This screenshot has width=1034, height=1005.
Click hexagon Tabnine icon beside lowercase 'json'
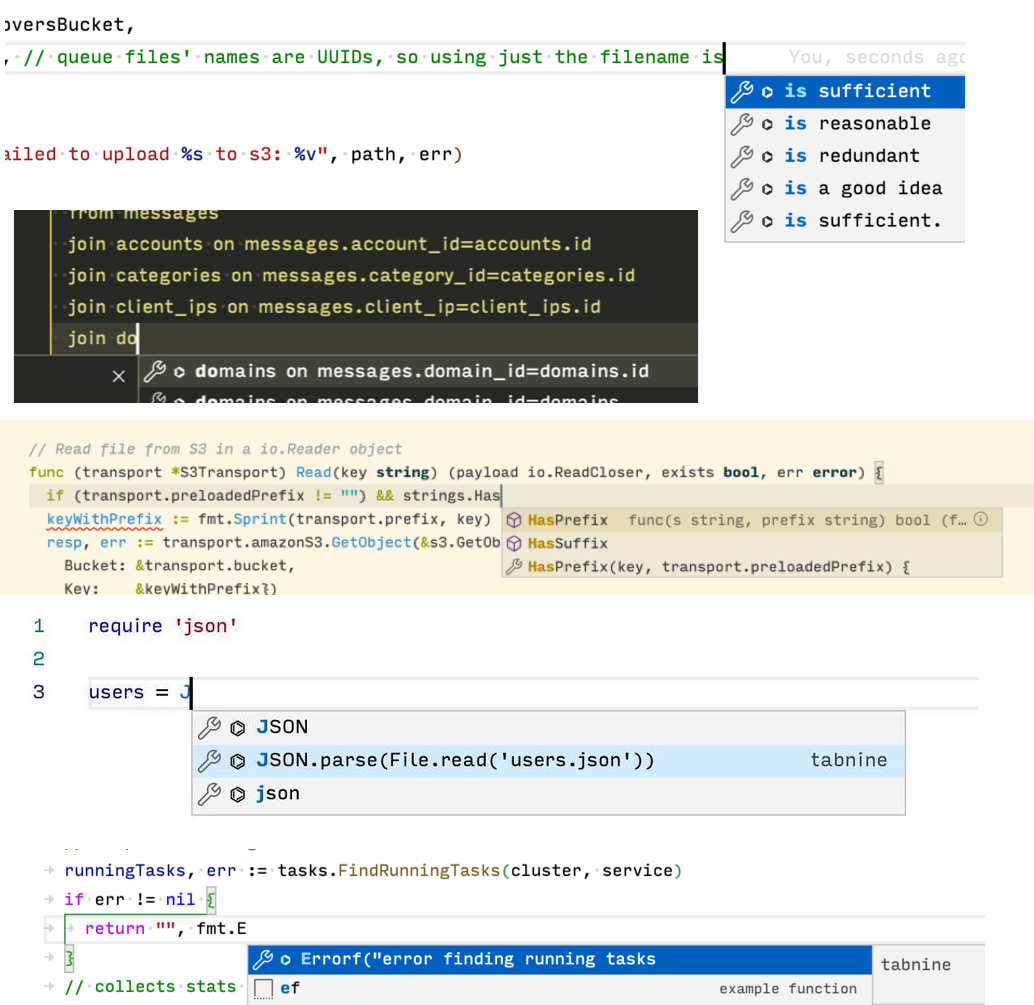(x=237, y=795)
